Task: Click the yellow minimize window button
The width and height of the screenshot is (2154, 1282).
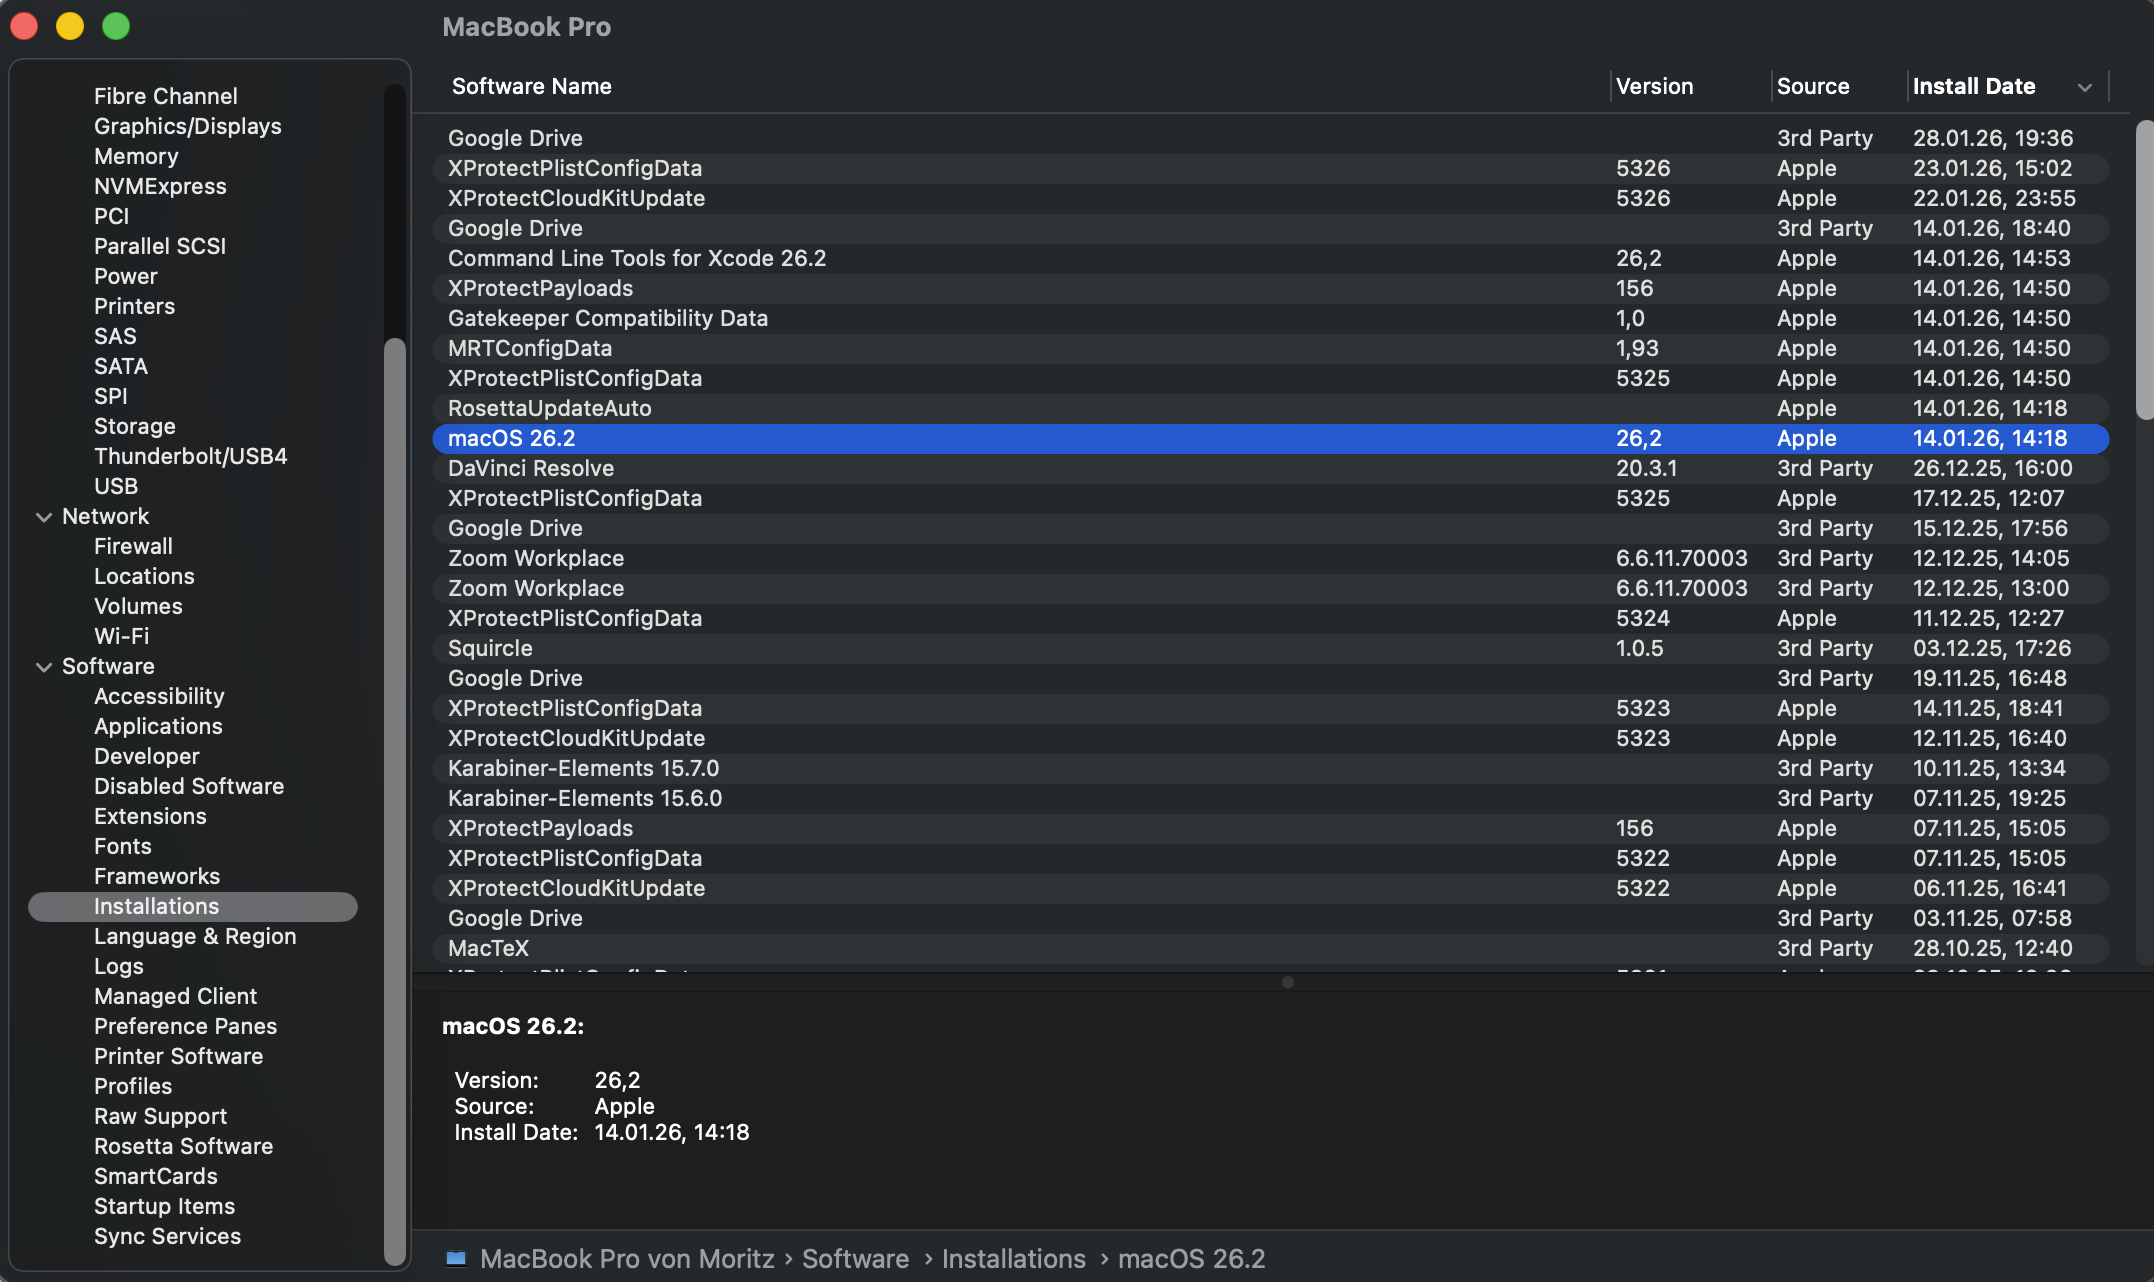Action: pos(70,26)
